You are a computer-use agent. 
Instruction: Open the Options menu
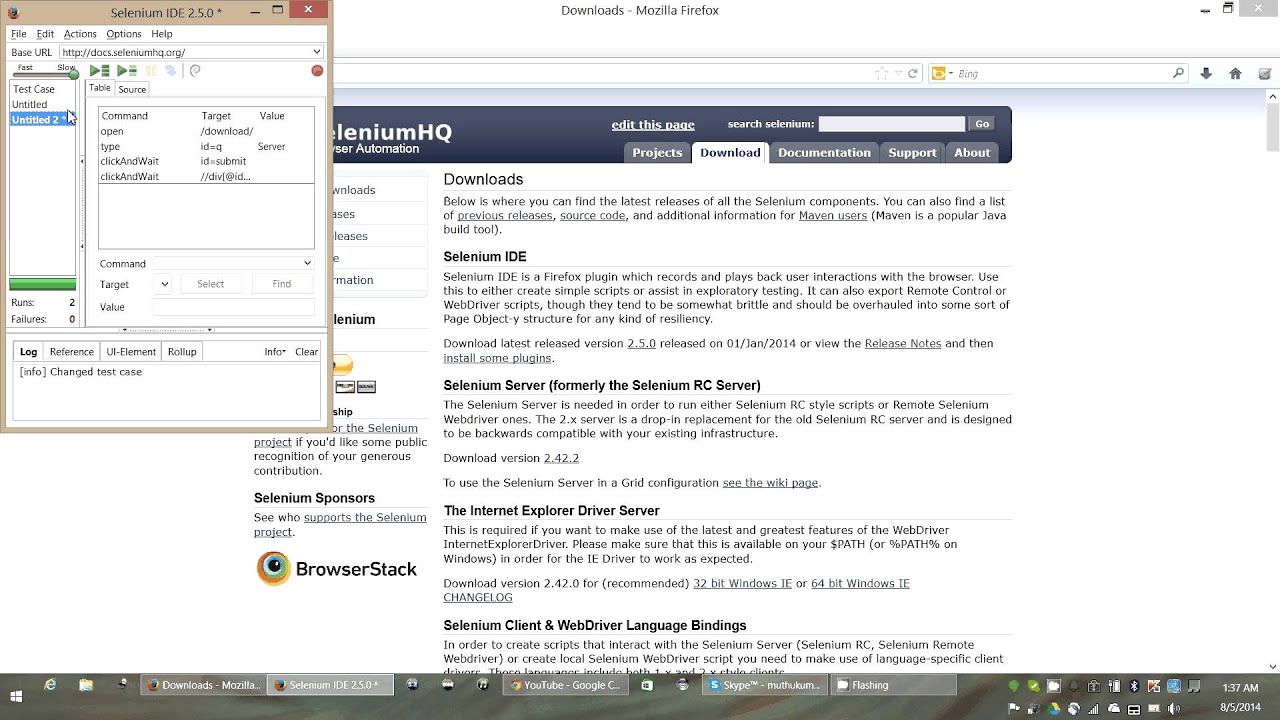pos(124,34)
